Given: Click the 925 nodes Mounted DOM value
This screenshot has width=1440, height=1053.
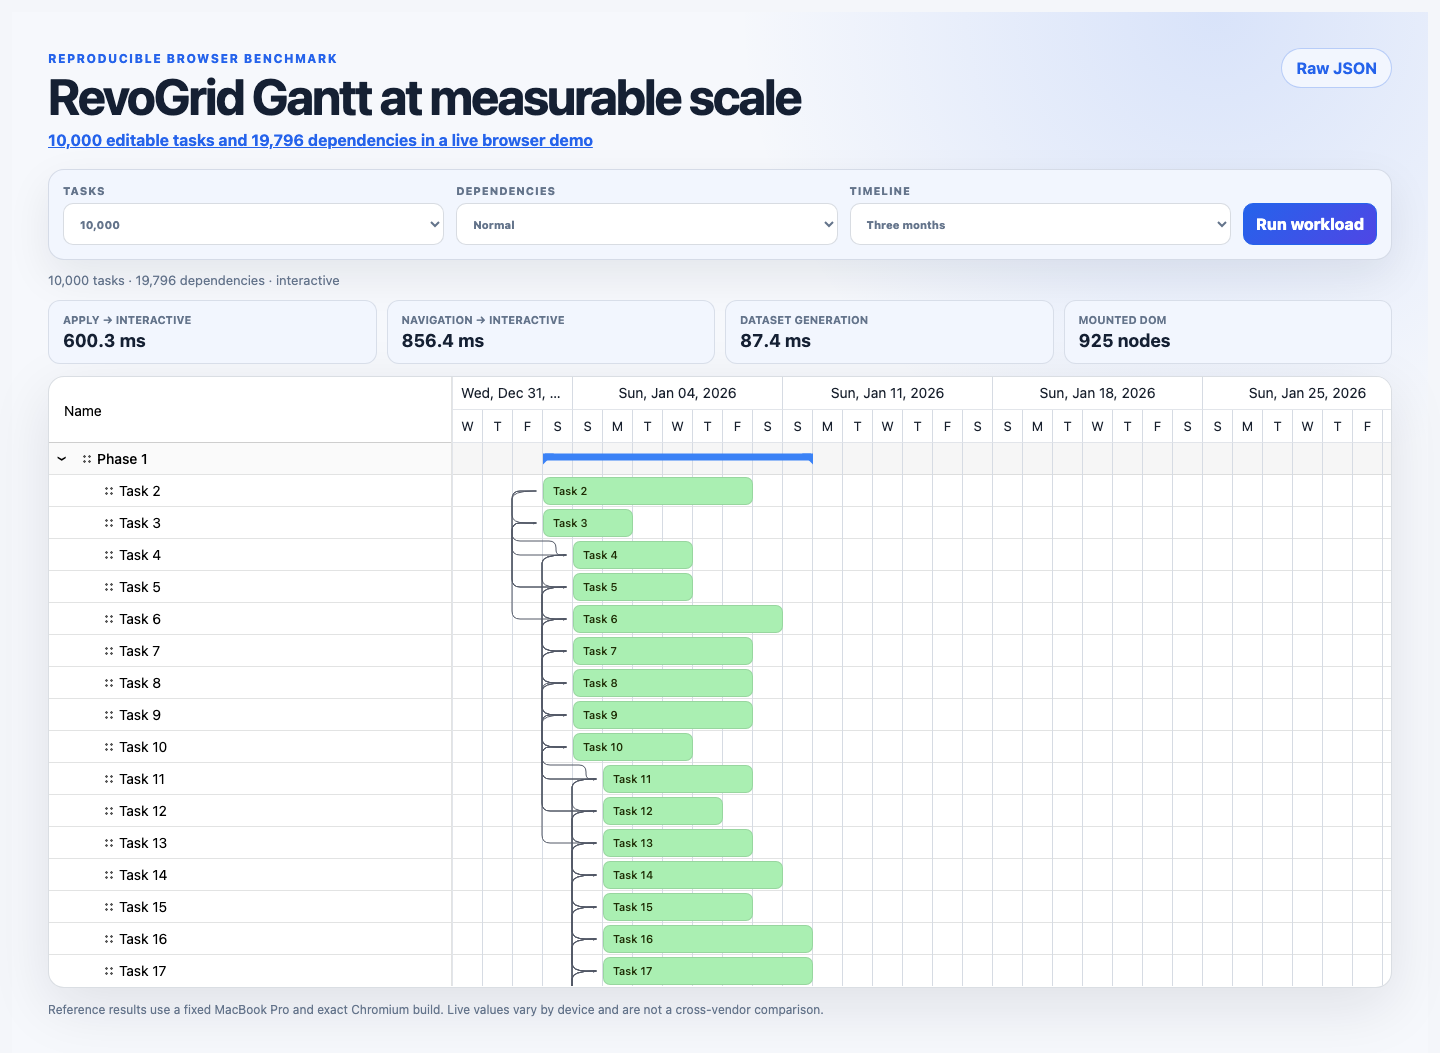Looking at the screenshot, I should [x=1124, y=341].
